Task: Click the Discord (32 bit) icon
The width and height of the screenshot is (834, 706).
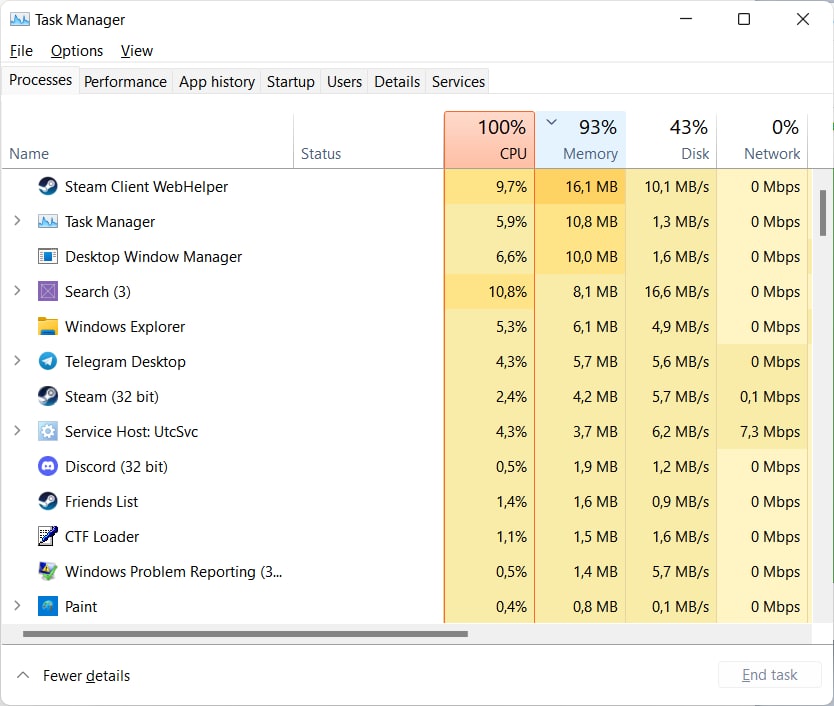Action: tap(48, 467)
